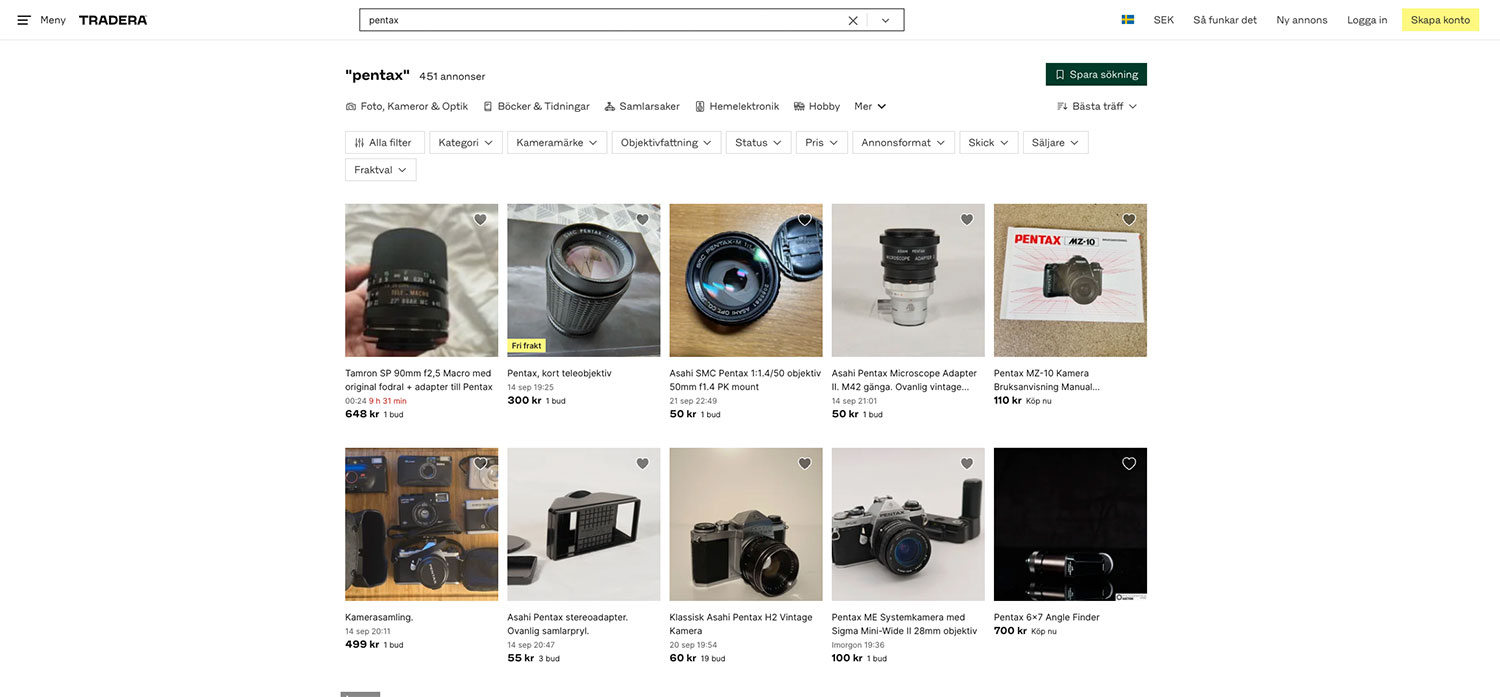
Task: Expand the Kameramärke filter dropdown
Action: 556,143
